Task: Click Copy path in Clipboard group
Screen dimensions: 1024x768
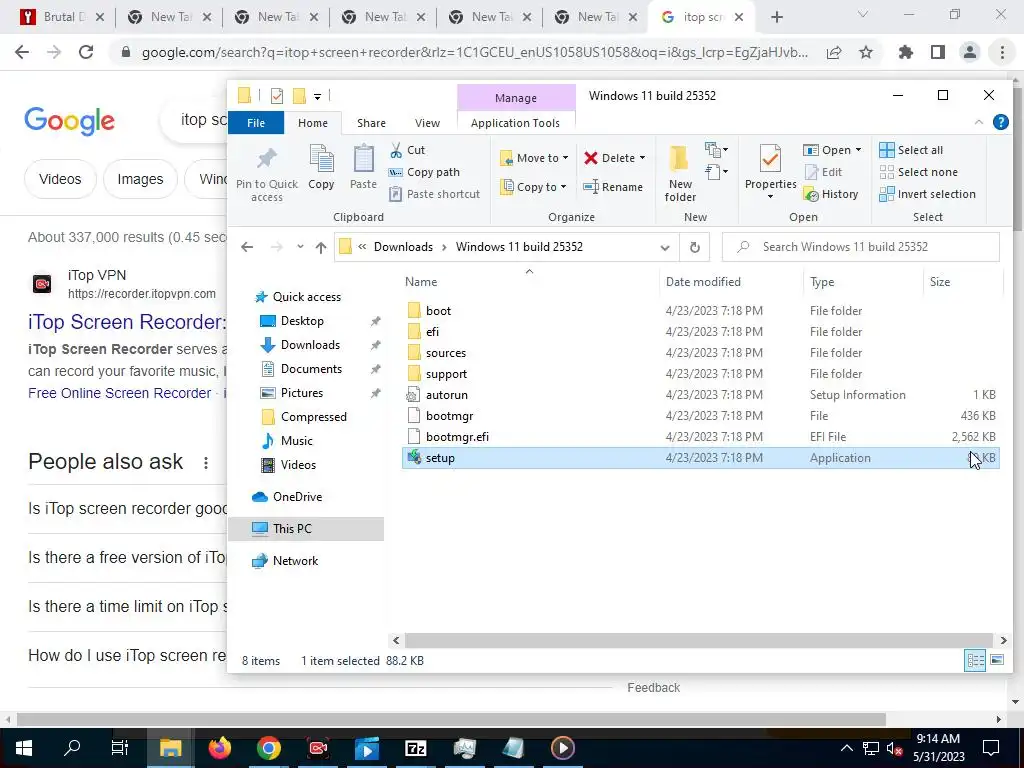Action: 424,172
